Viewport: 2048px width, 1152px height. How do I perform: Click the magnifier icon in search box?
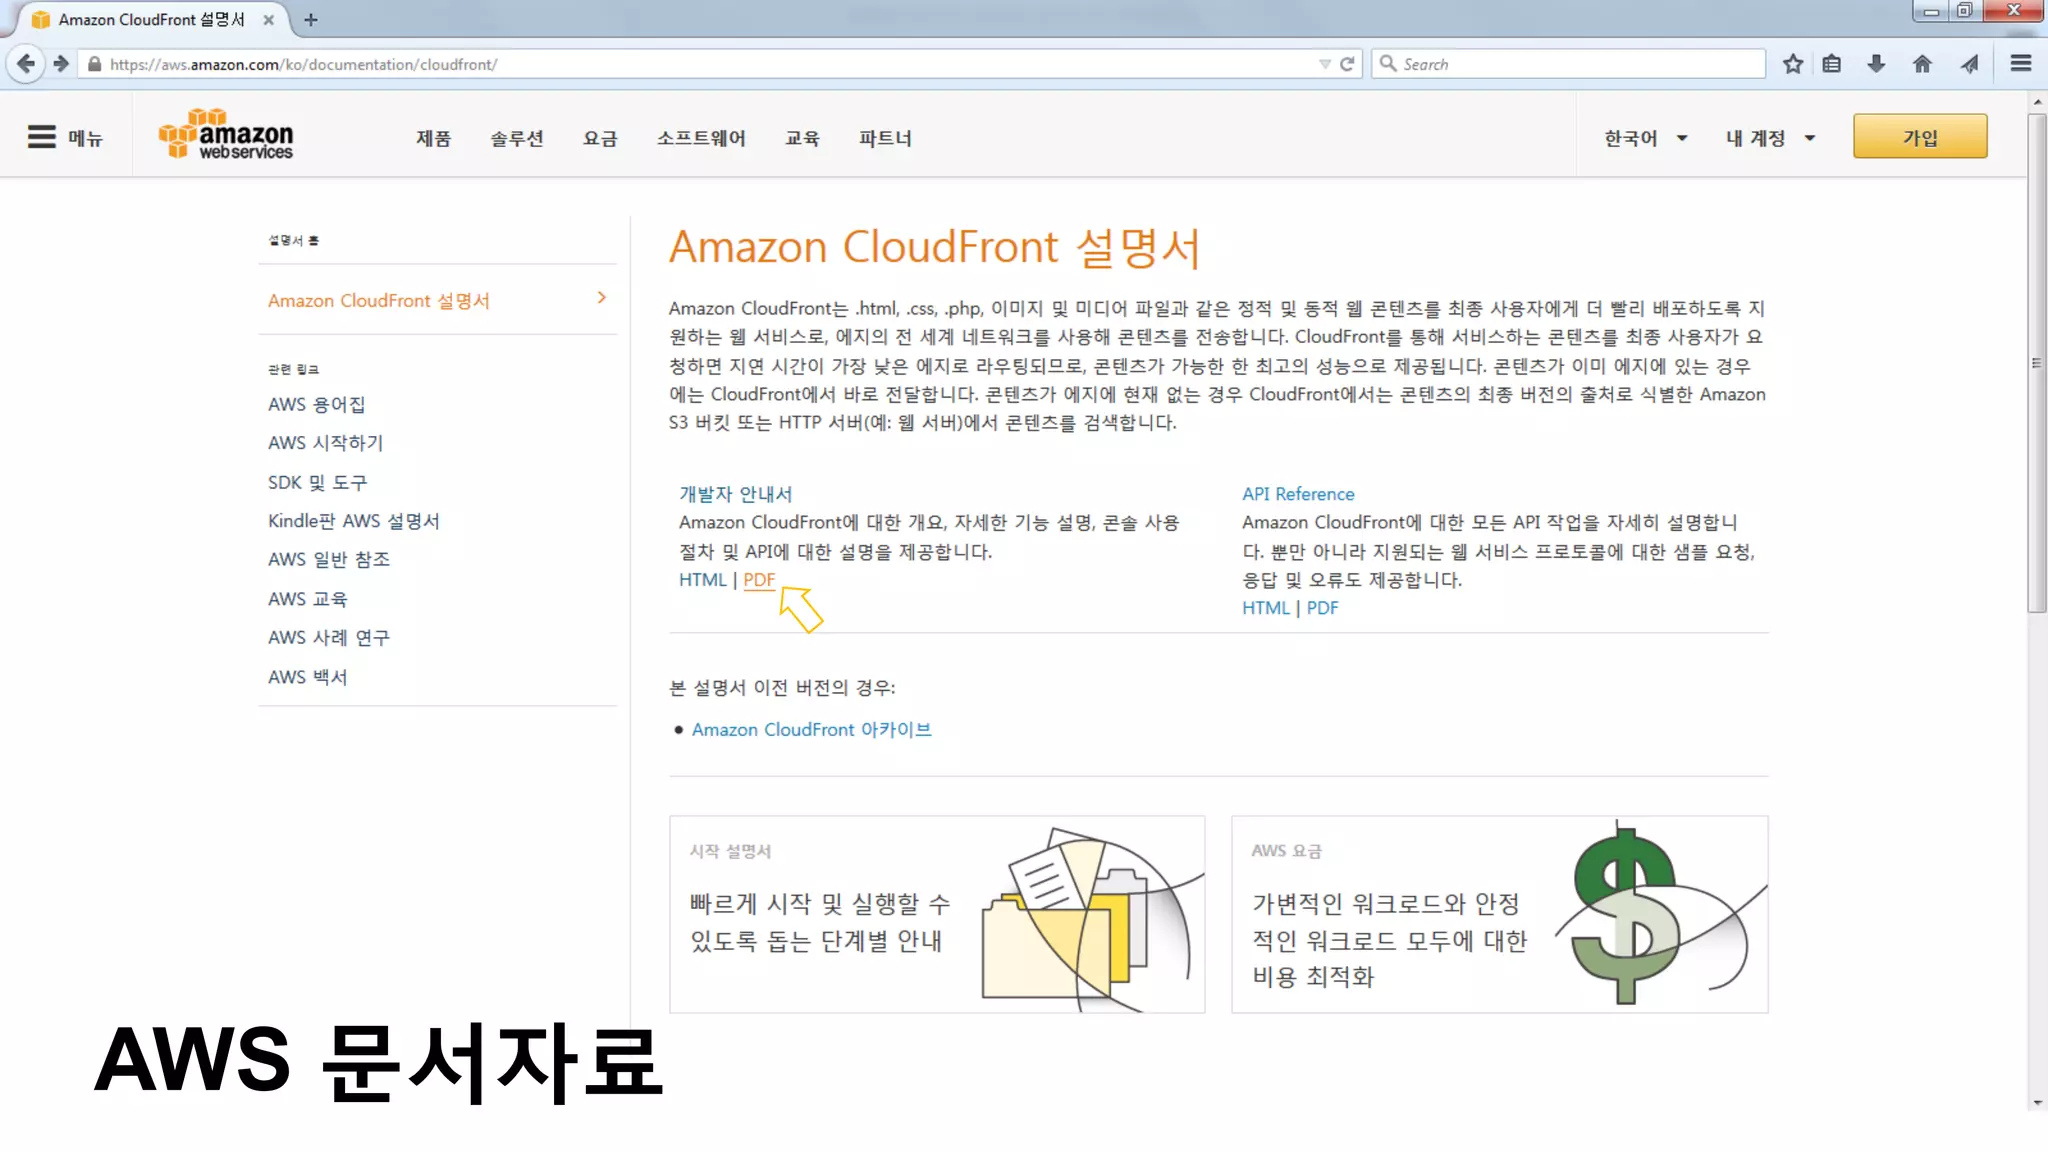[x=1388, y=64]
